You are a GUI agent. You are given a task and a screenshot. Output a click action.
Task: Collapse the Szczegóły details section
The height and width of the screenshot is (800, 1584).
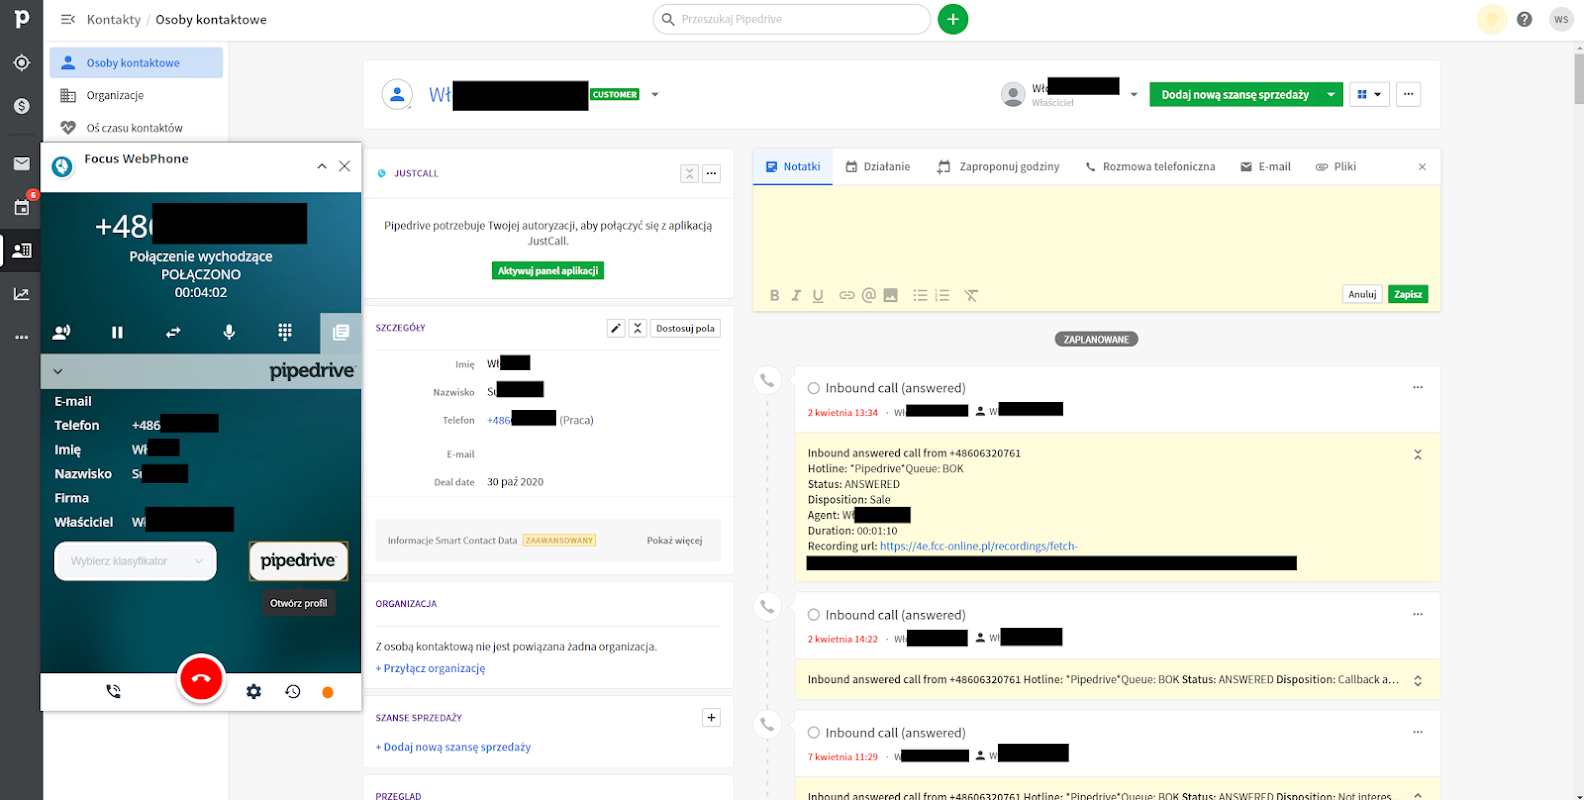tap(638, 328)
